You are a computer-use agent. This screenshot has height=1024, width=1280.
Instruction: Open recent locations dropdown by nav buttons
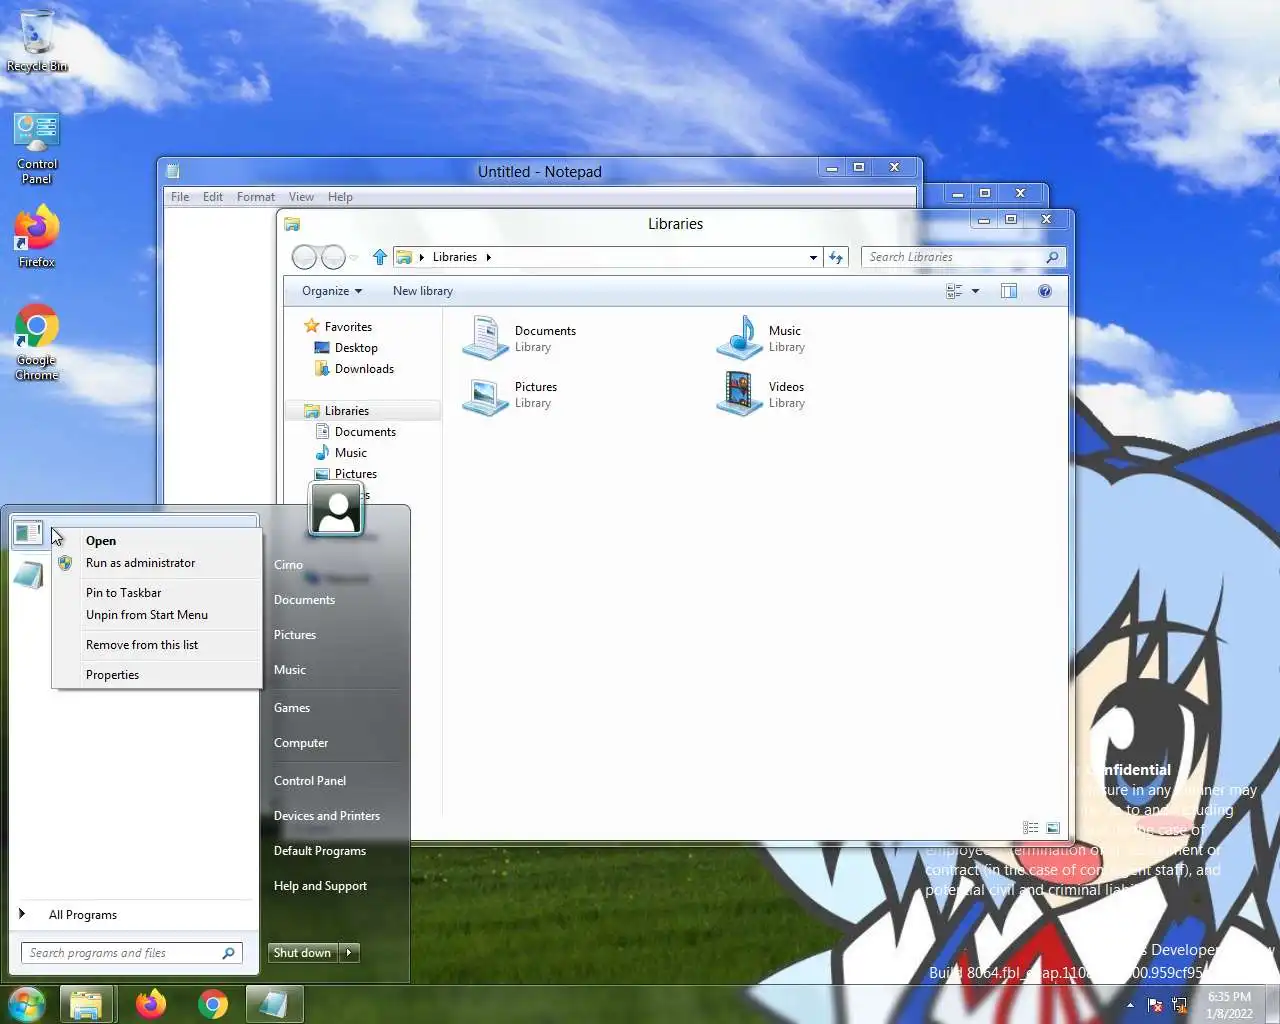pos(354,258)
